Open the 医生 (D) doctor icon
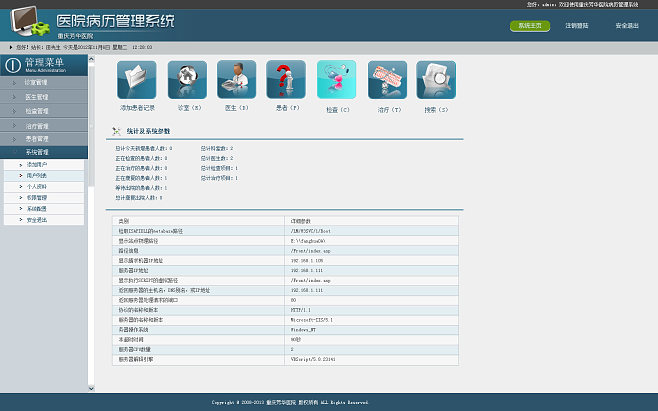The image size is (658, 411). (x=237, y=80)
